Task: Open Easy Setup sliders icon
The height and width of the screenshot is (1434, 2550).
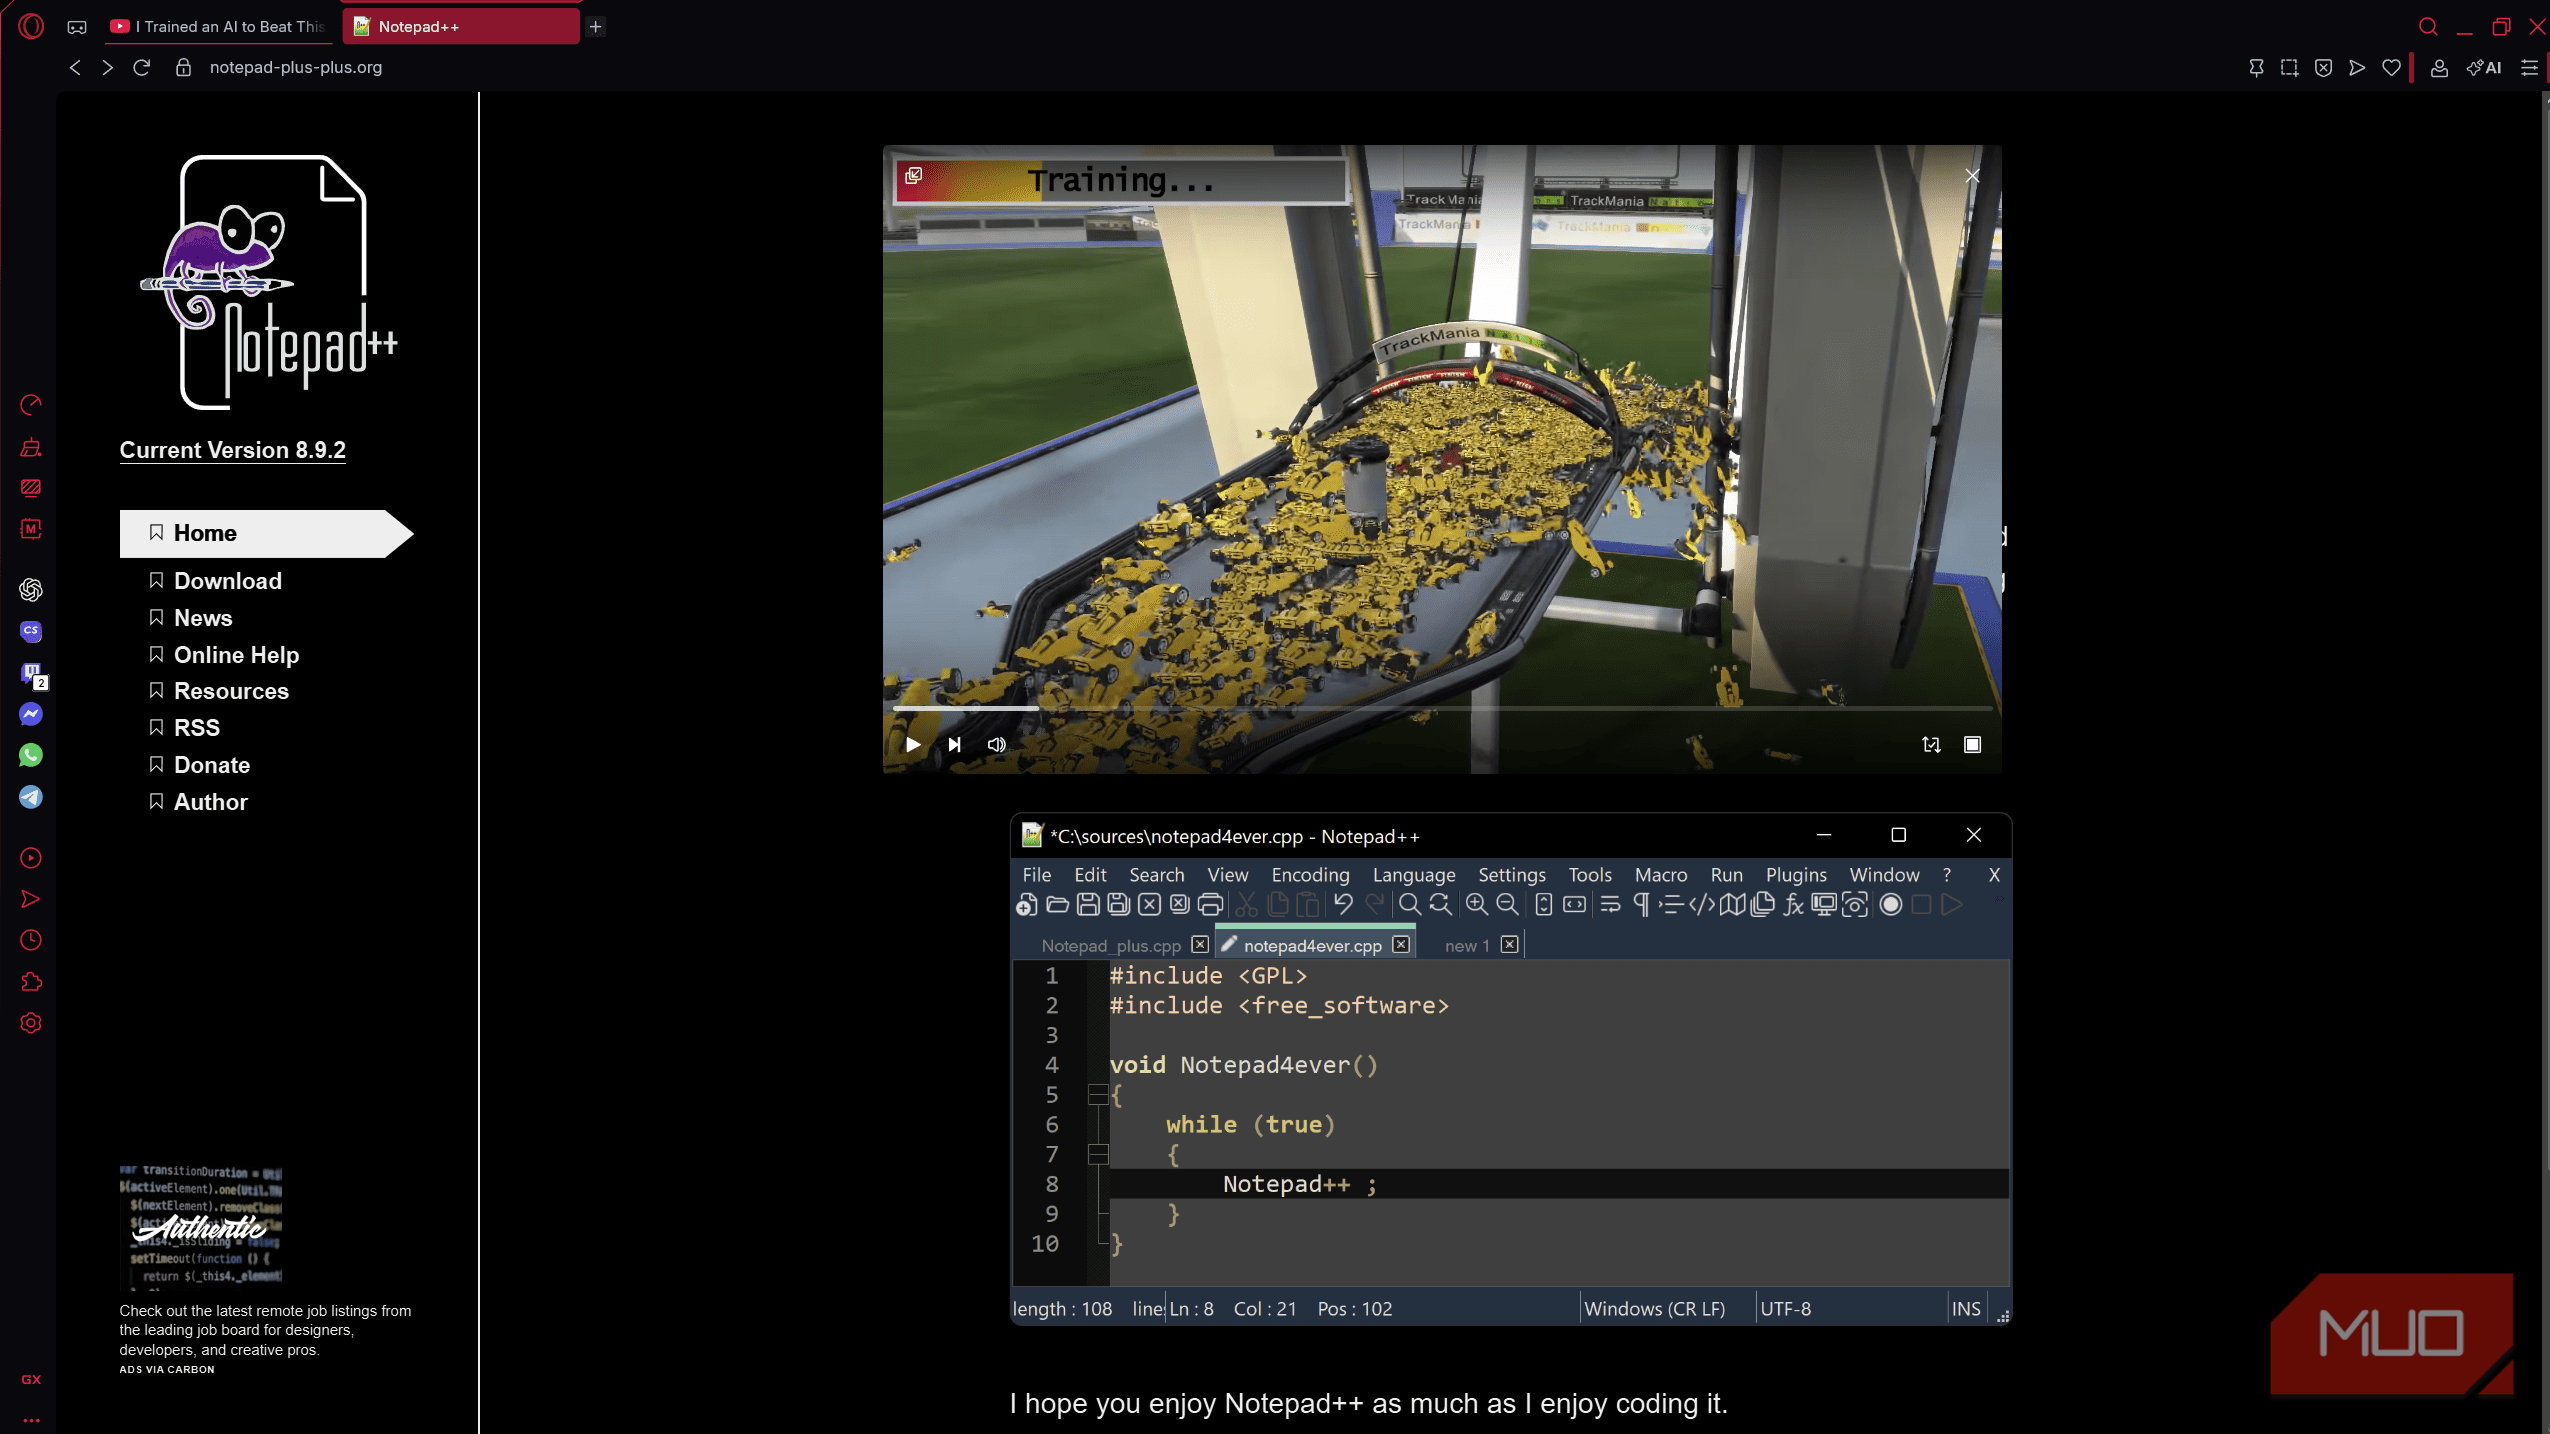Action: click(x=2529, y=68)
